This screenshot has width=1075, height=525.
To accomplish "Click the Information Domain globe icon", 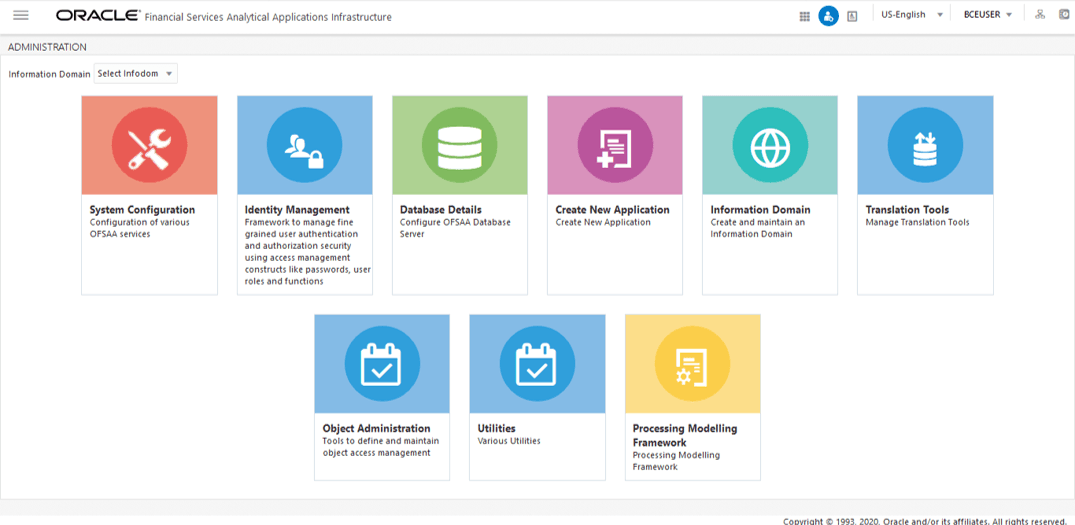I will click(x=770, y=145).
